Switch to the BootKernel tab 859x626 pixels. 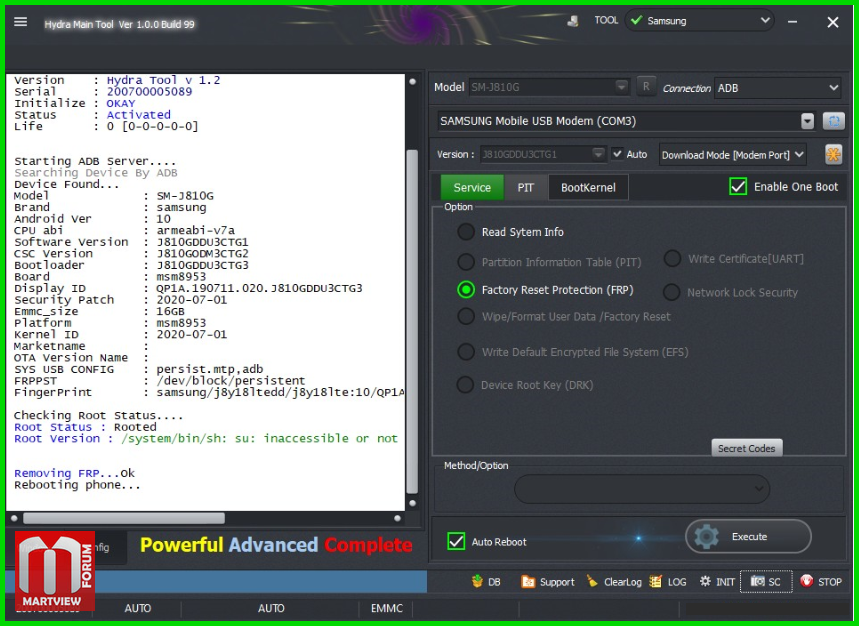(x=588, y=187)
